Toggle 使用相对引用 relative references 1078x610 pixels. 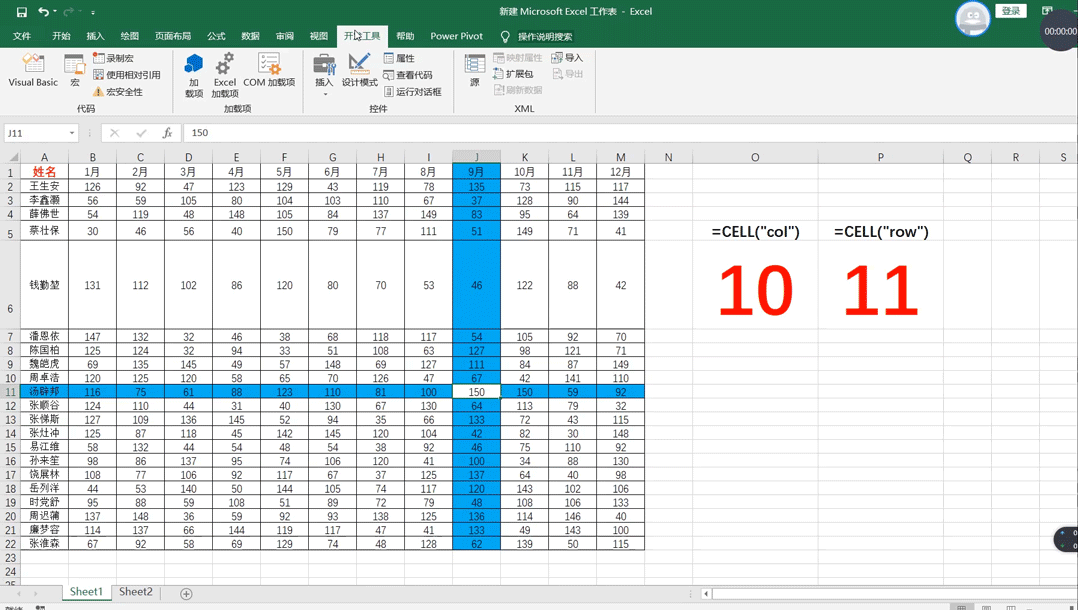[126, 75]
